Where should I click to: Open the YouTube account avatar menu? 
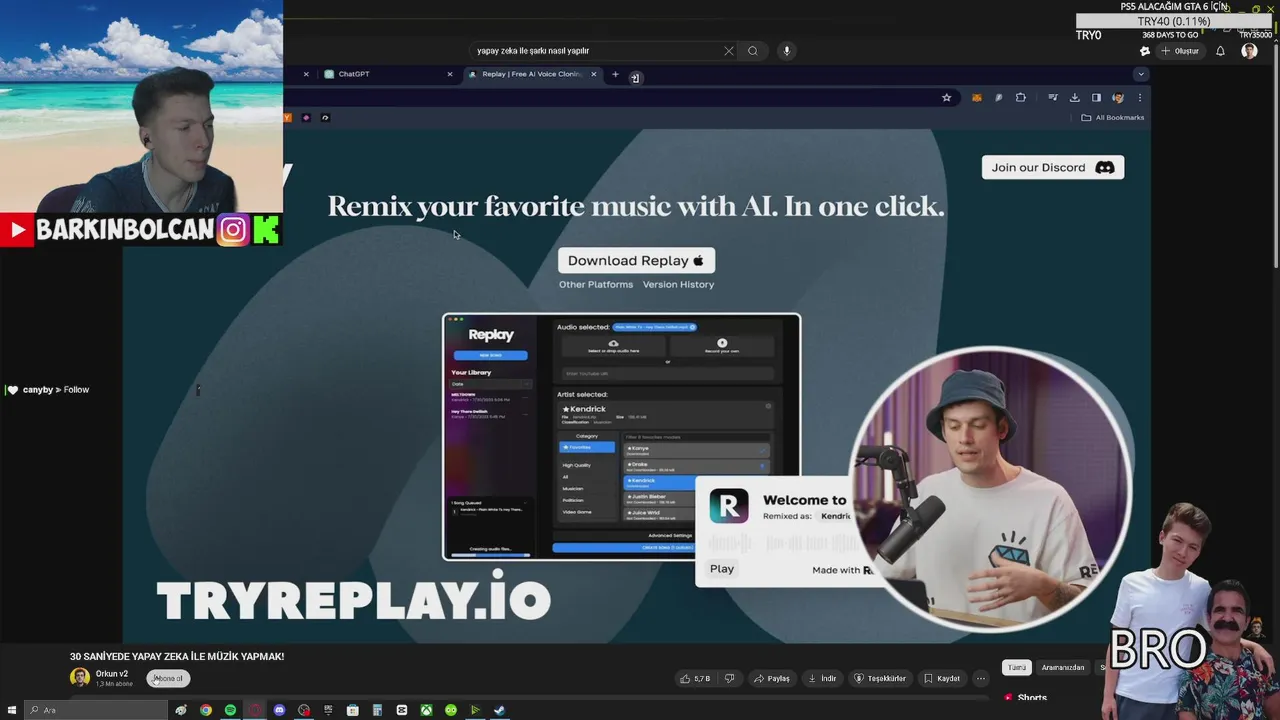point(1249,51)
